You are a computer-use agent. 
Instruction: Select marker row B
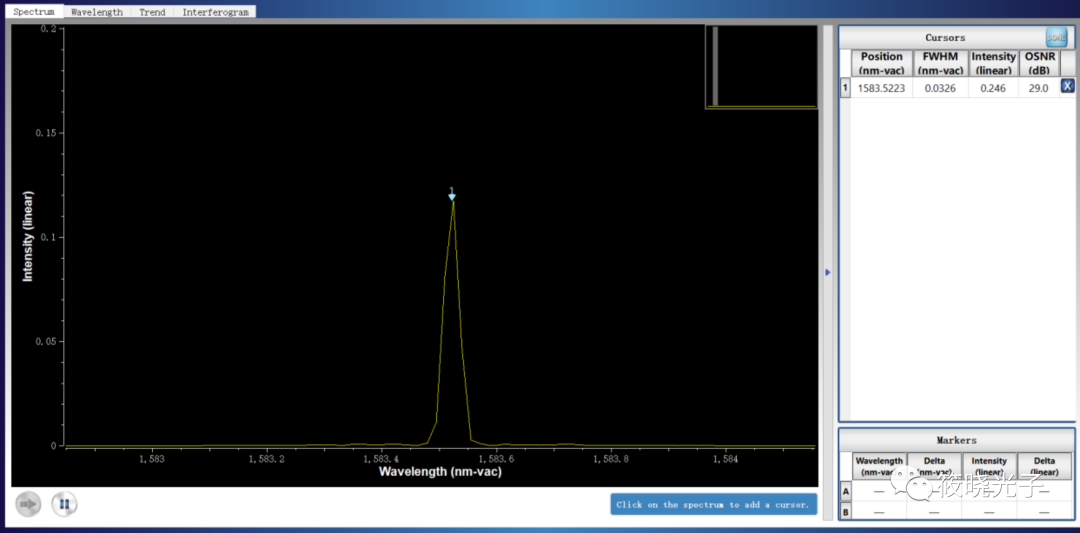845,511
